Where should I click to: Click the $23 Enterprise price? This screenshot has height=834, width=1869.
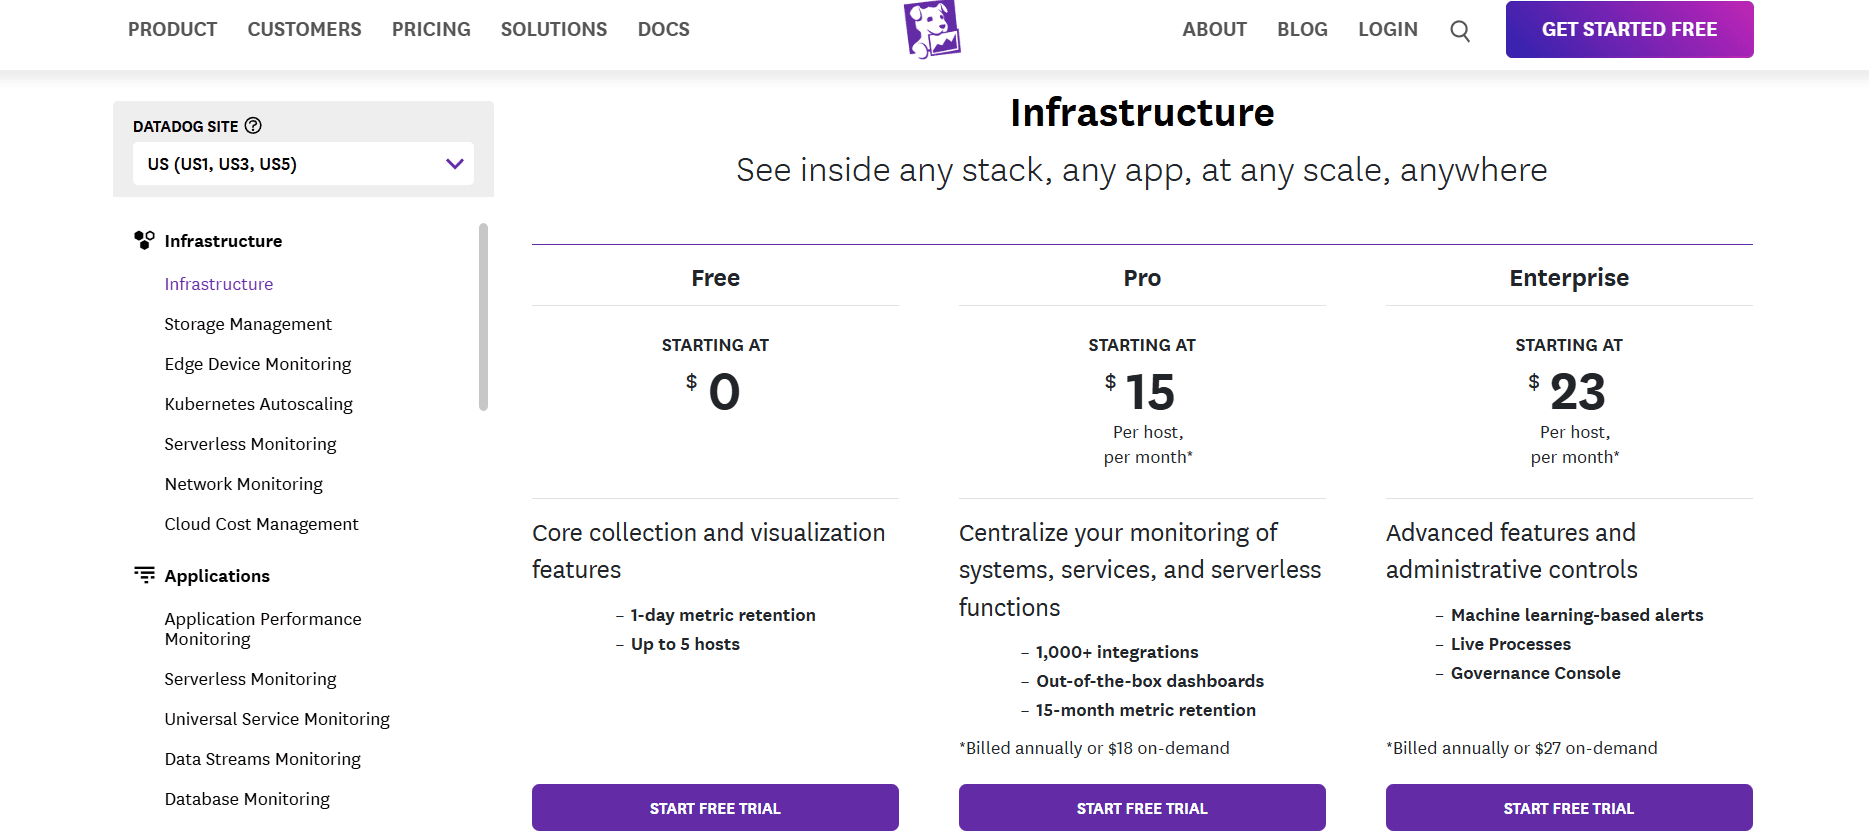click(x=1567, y=391)
